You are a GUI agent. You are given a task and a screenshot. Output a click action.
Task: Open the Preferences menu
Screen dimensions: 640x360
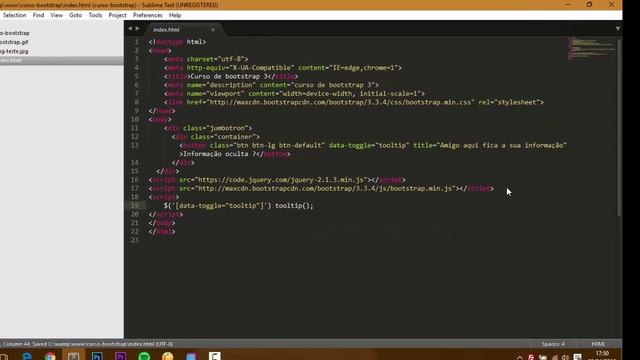(147, 15)
